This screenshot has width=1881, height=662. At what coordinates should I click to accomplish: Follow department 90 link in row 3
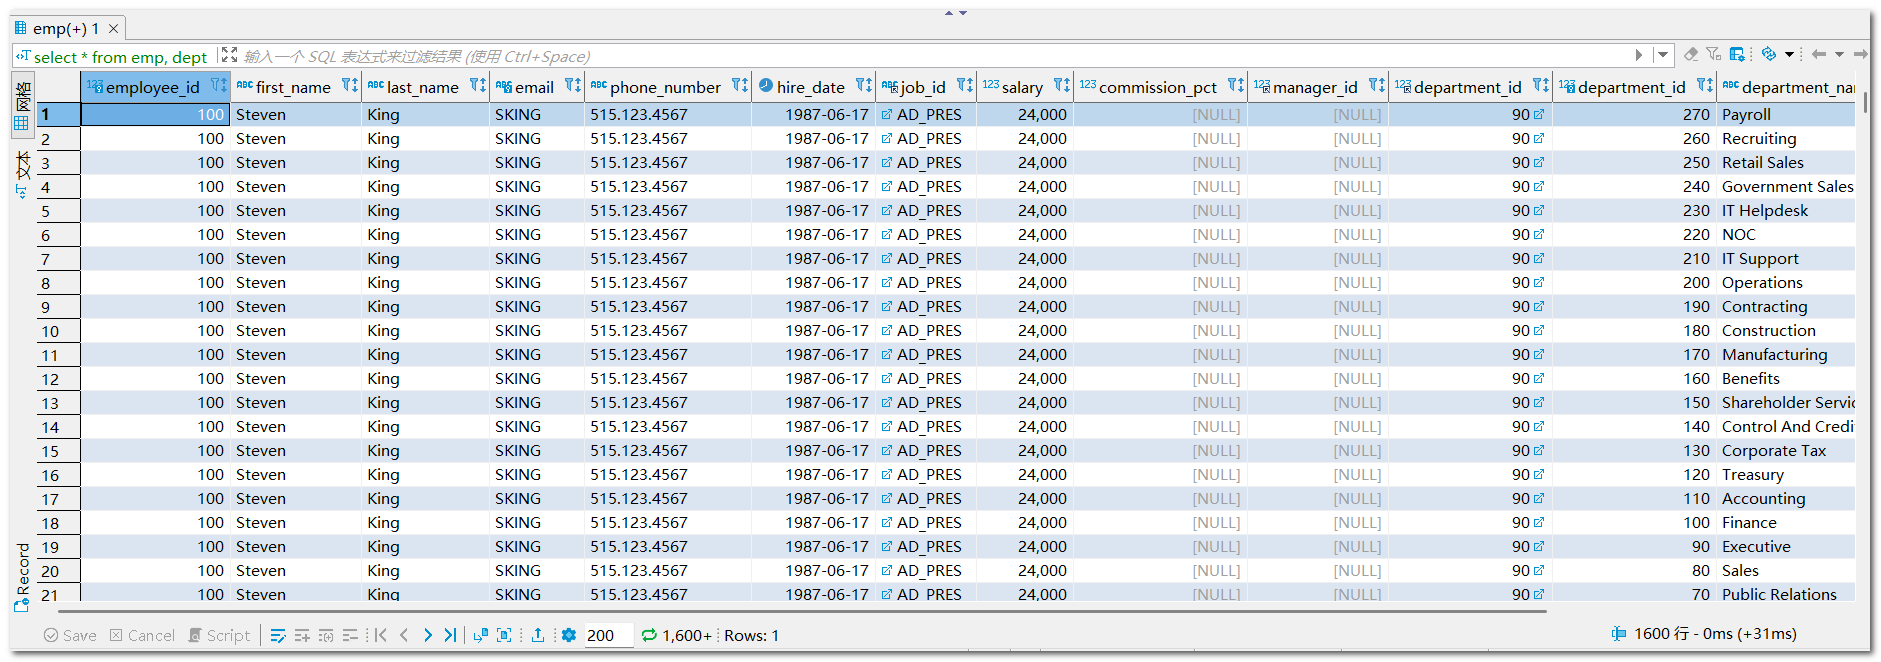pos(1538,162)
